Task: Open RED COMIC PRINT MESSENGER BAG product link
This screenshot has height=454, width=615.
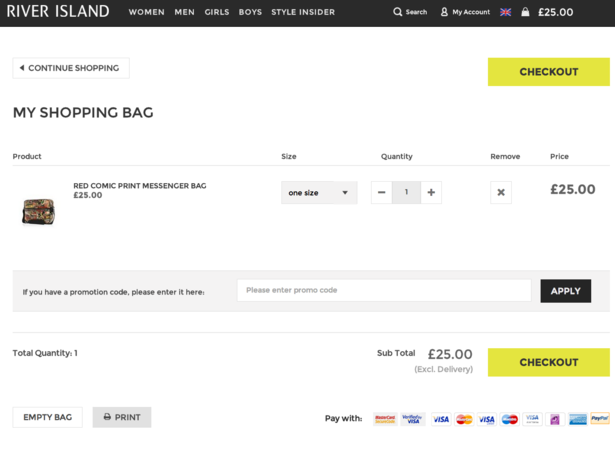Action: click(140, 186)
